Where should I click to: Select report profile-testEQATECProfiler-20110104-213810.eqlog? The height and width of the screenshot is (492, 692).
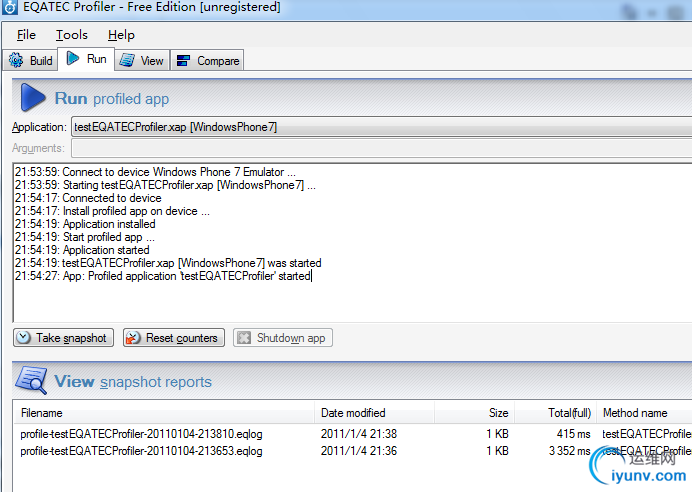[141, 434]
